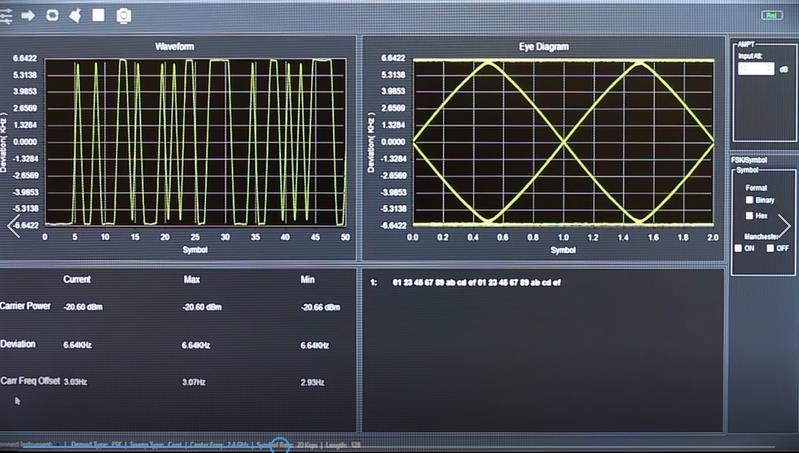
Task: Click the continuous sweep loop icon
Action: [51, 15]
